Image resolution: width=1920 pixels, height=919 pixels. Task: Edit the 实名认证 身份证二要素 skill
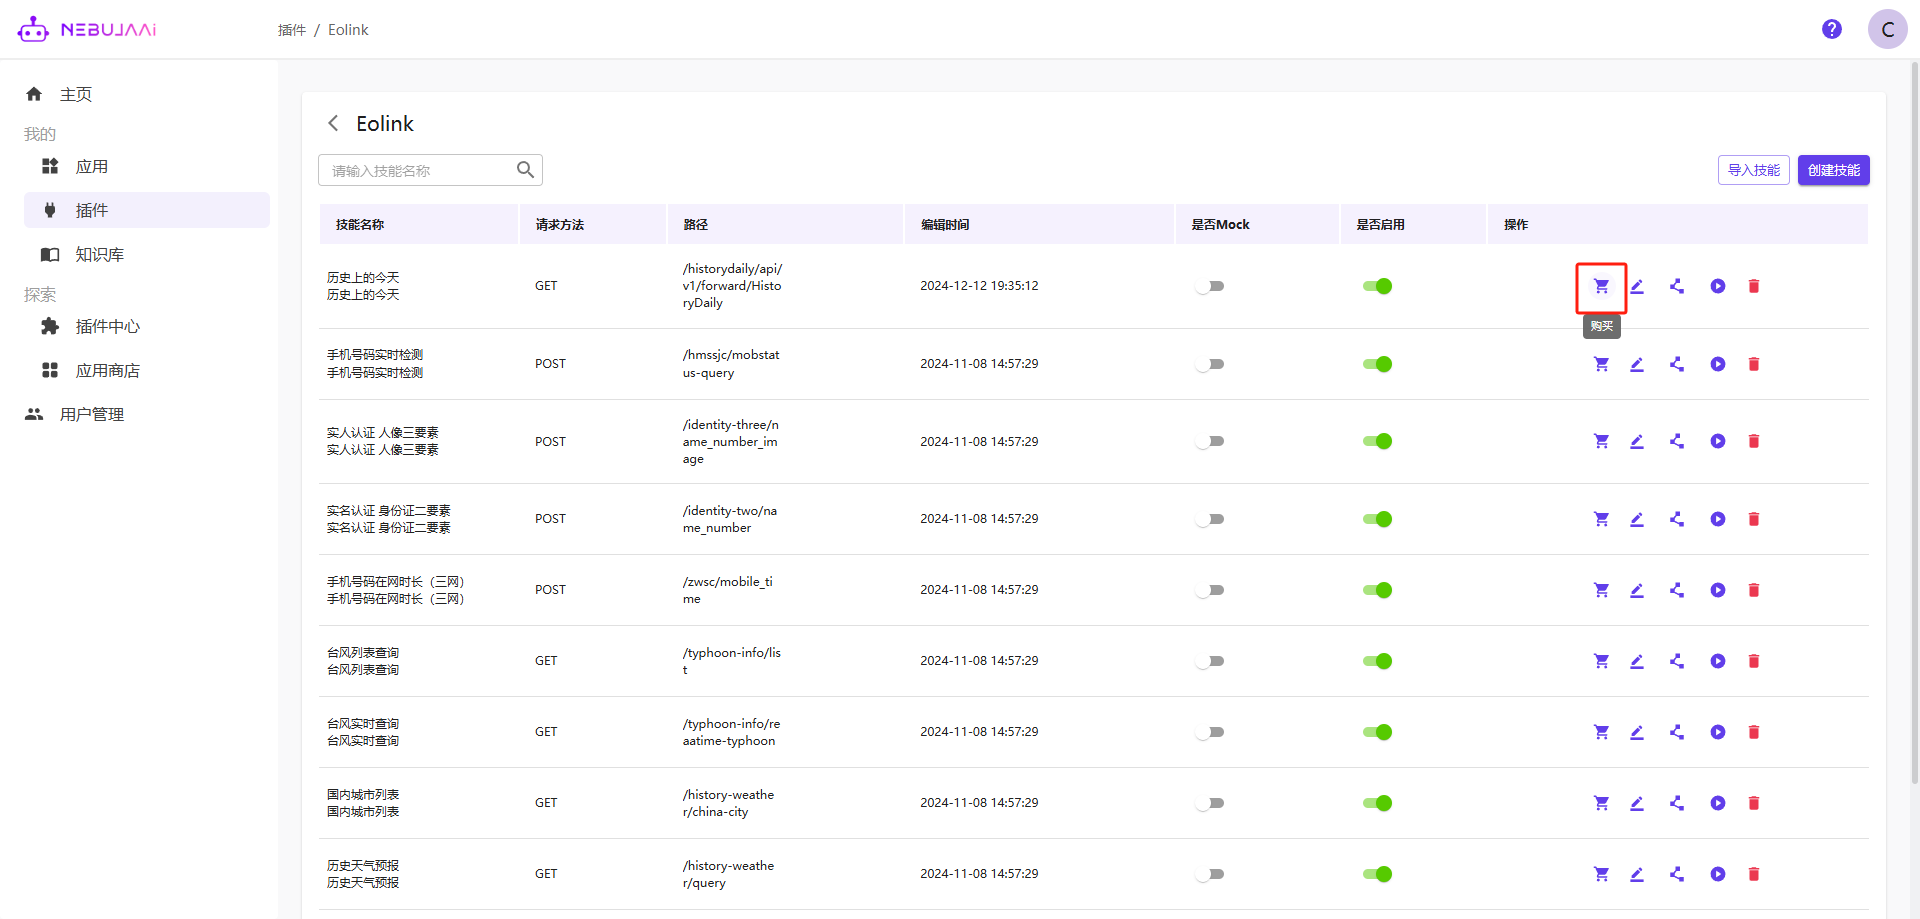1637,519
